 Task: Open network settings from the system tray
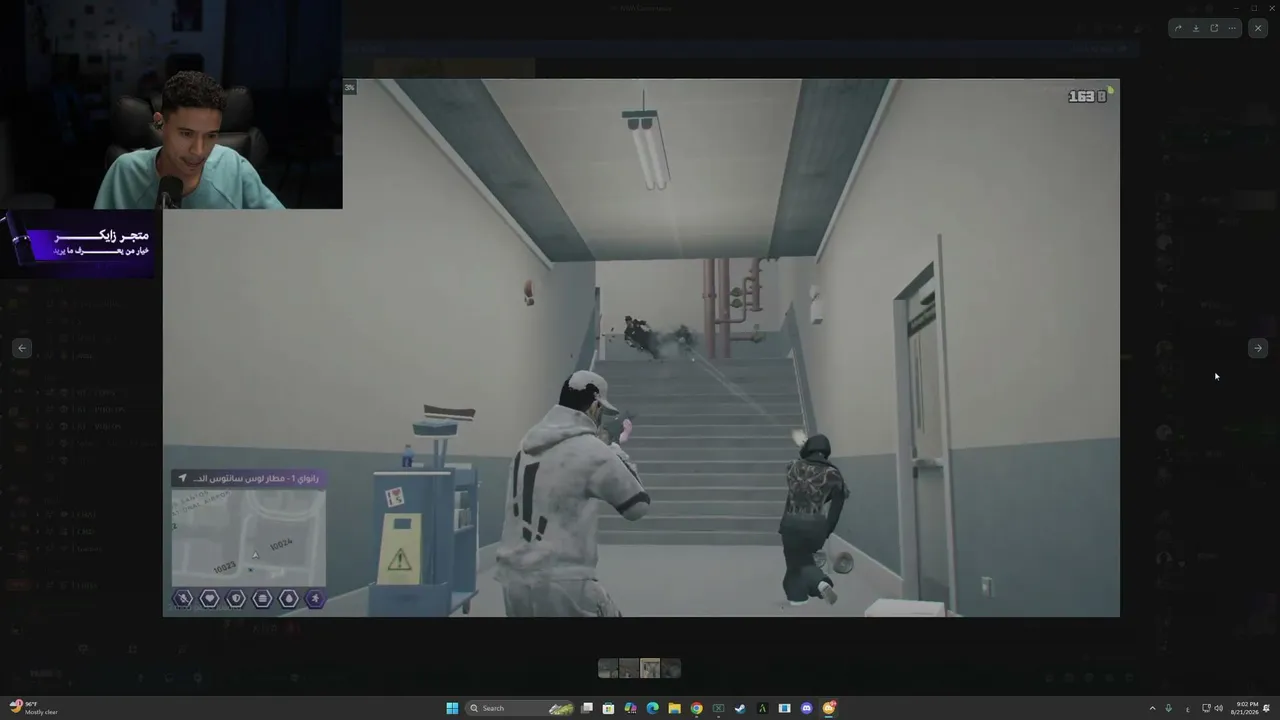click(x=1206, y=708)
